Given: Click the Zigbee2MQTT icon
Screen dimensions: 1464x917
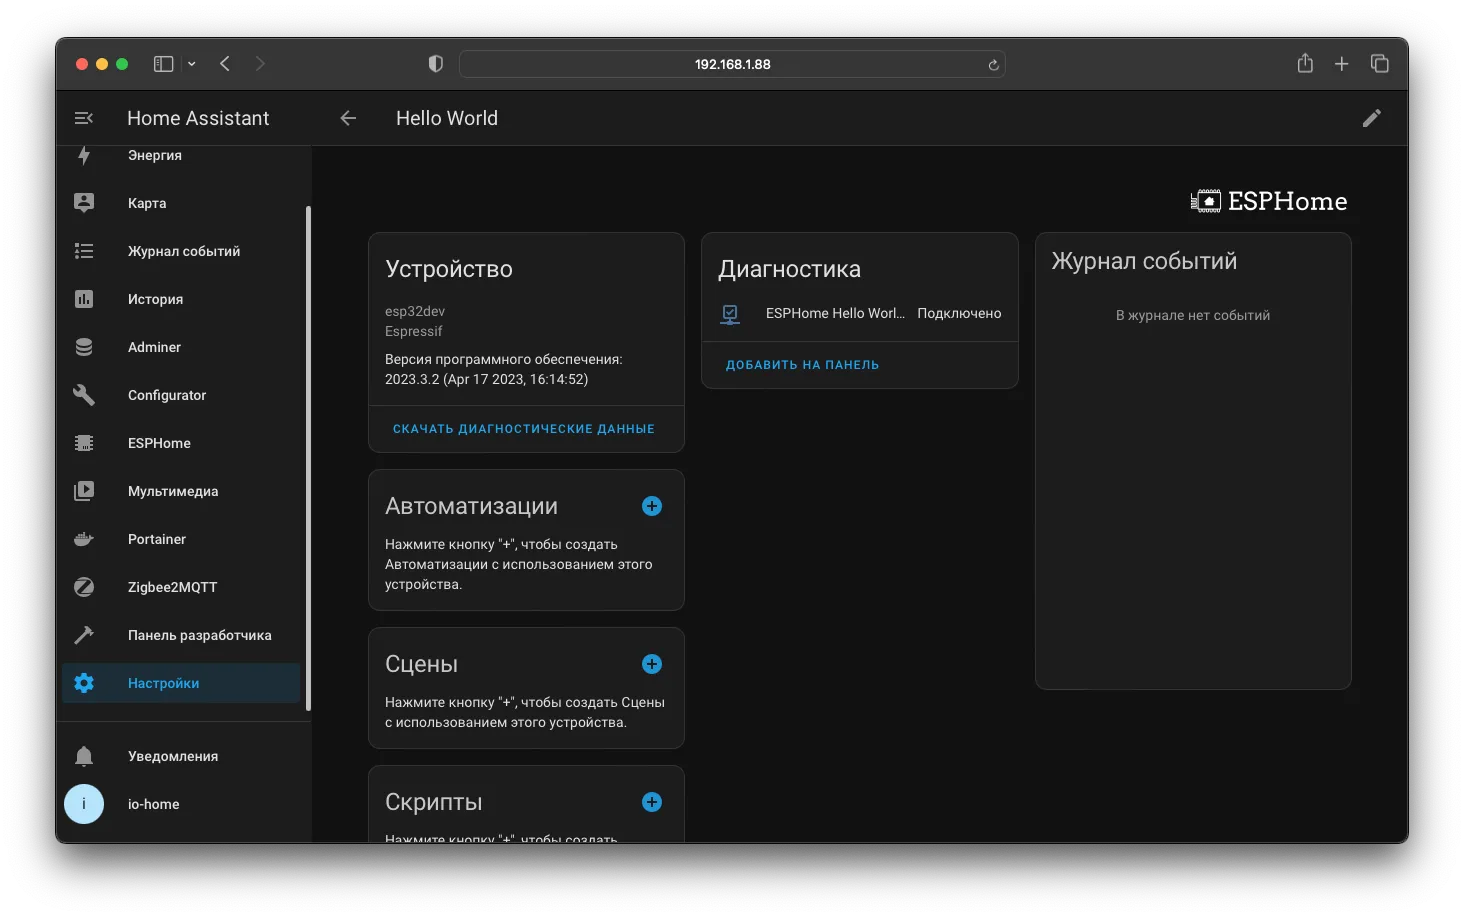Looking at the screenshot, I should (84, 587).
